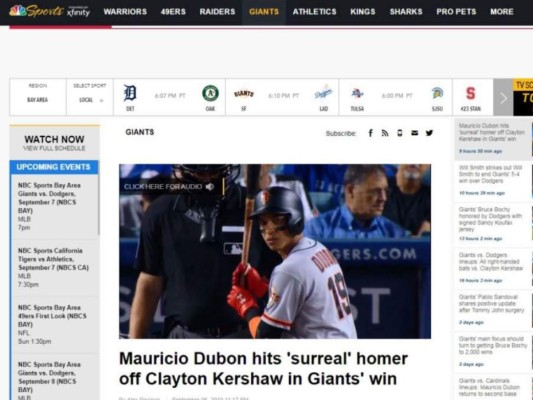
Task: Advance the scoreboard with the right arrow
Action: [x=503, y=98]
